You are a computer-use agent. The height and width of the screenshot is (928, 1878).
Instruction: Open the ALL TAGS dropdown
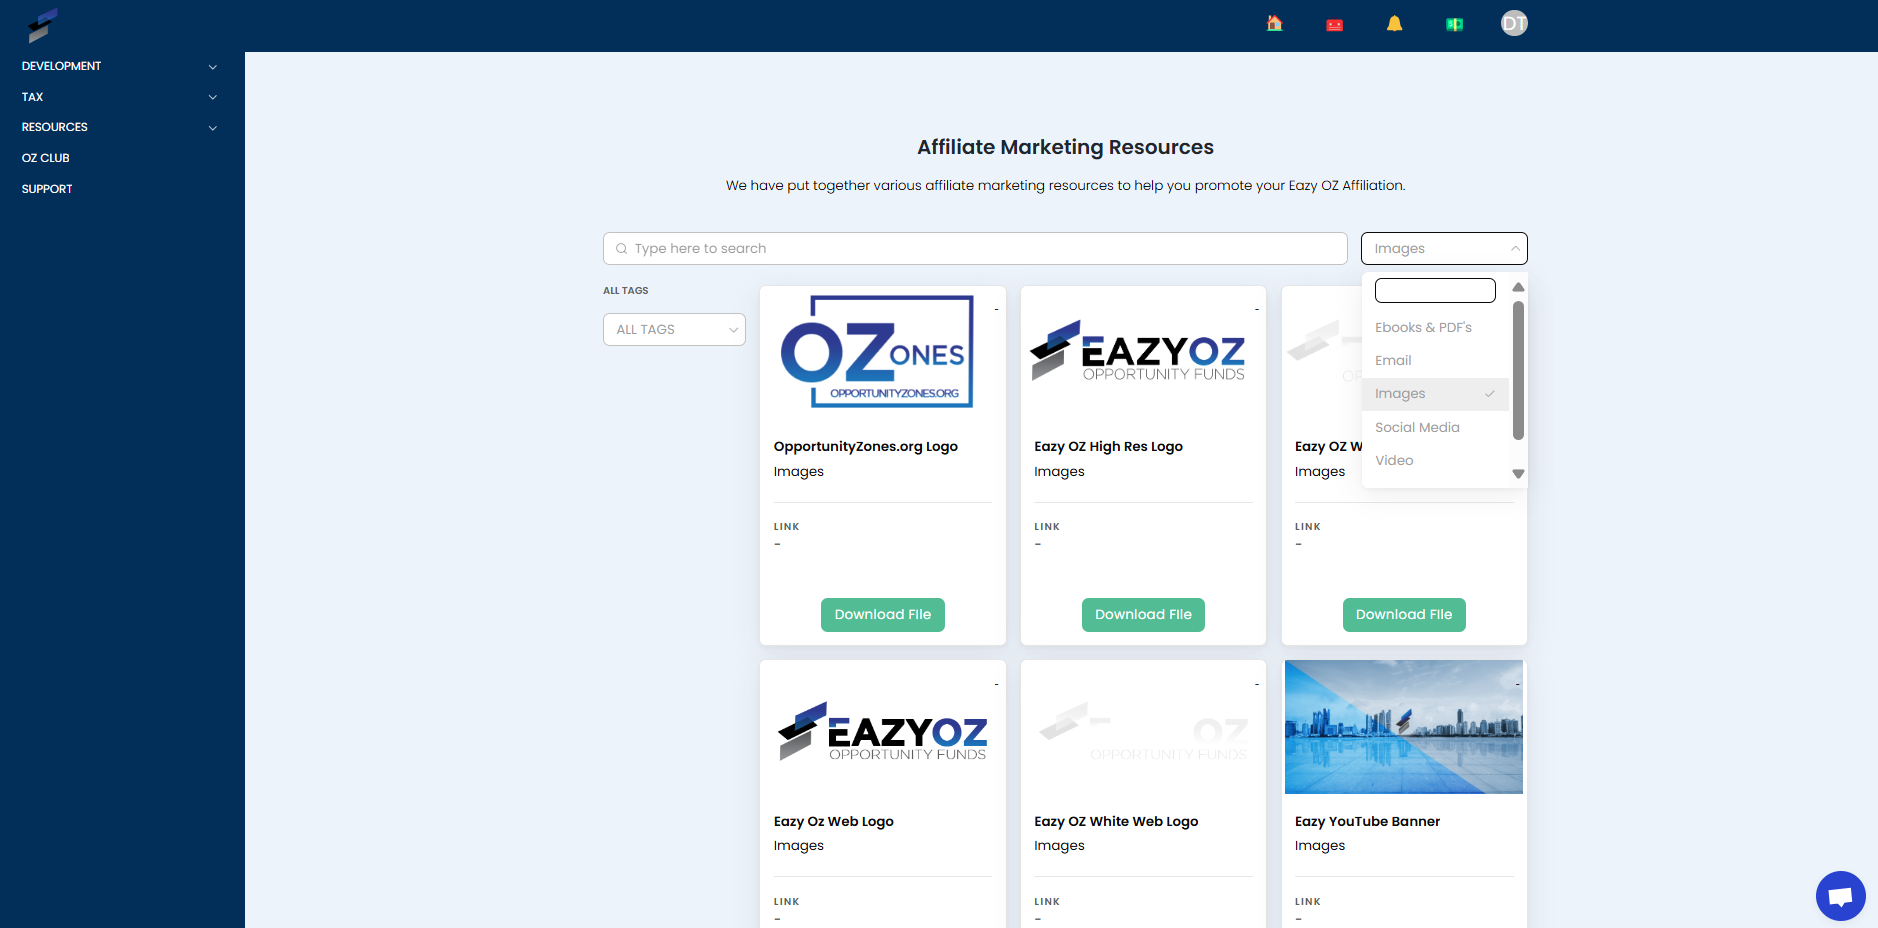tap(674, 329)
